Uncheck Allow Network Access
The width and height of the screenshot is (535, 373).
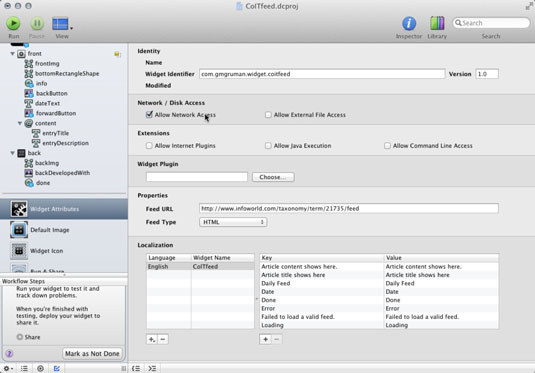coord(149,115)
